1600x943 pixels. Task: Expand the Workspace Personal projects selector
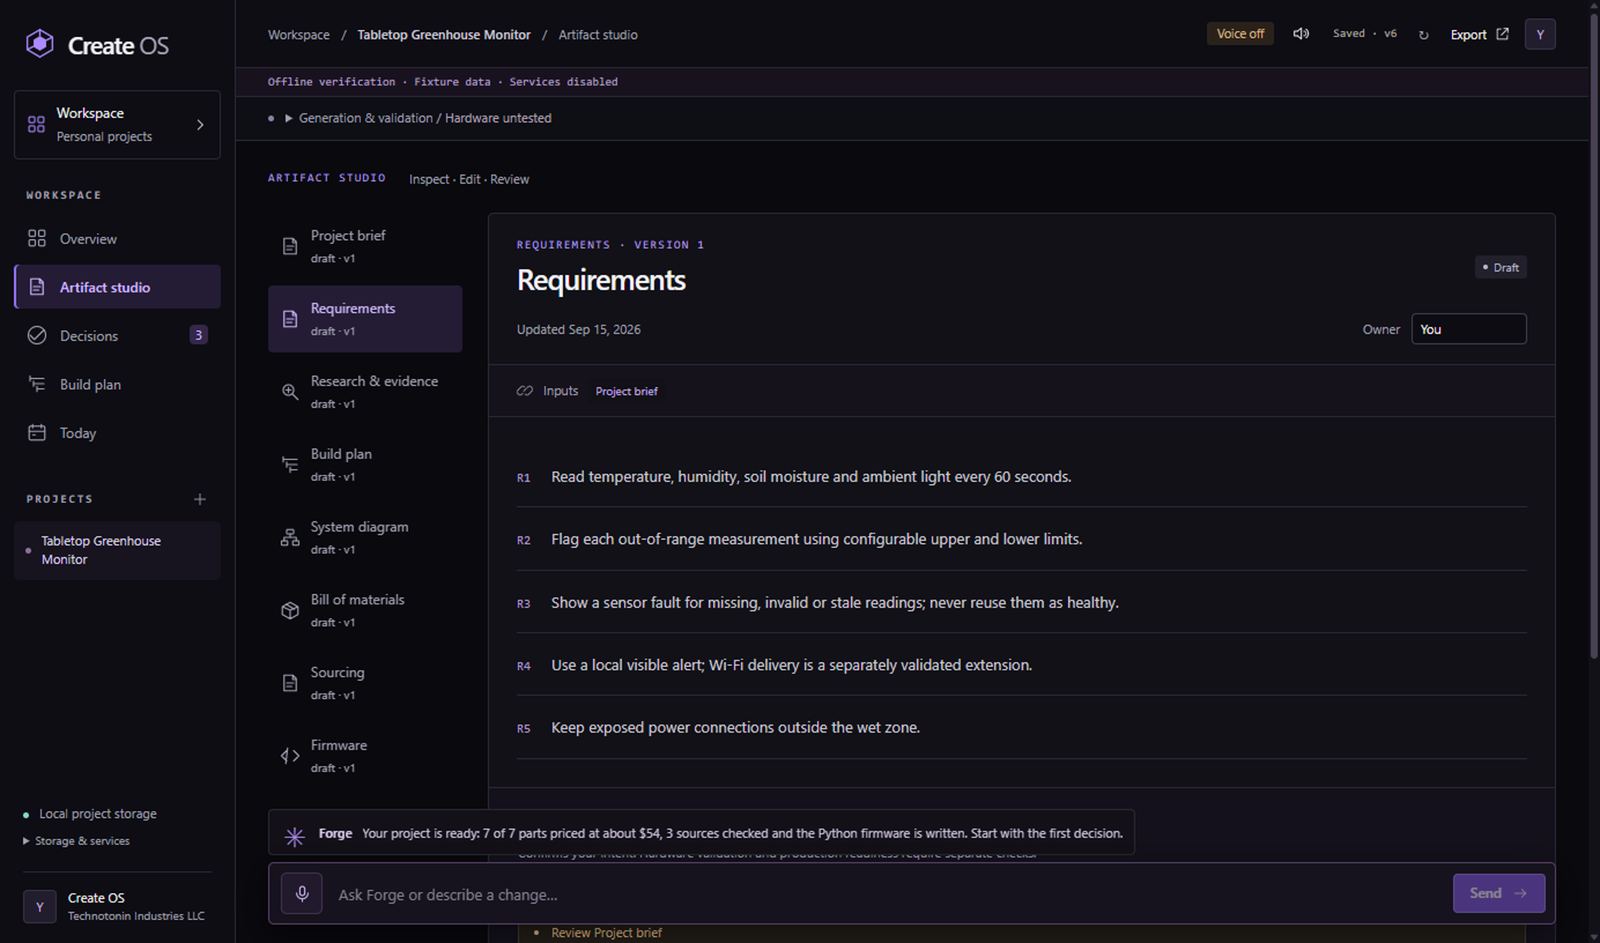117,125
